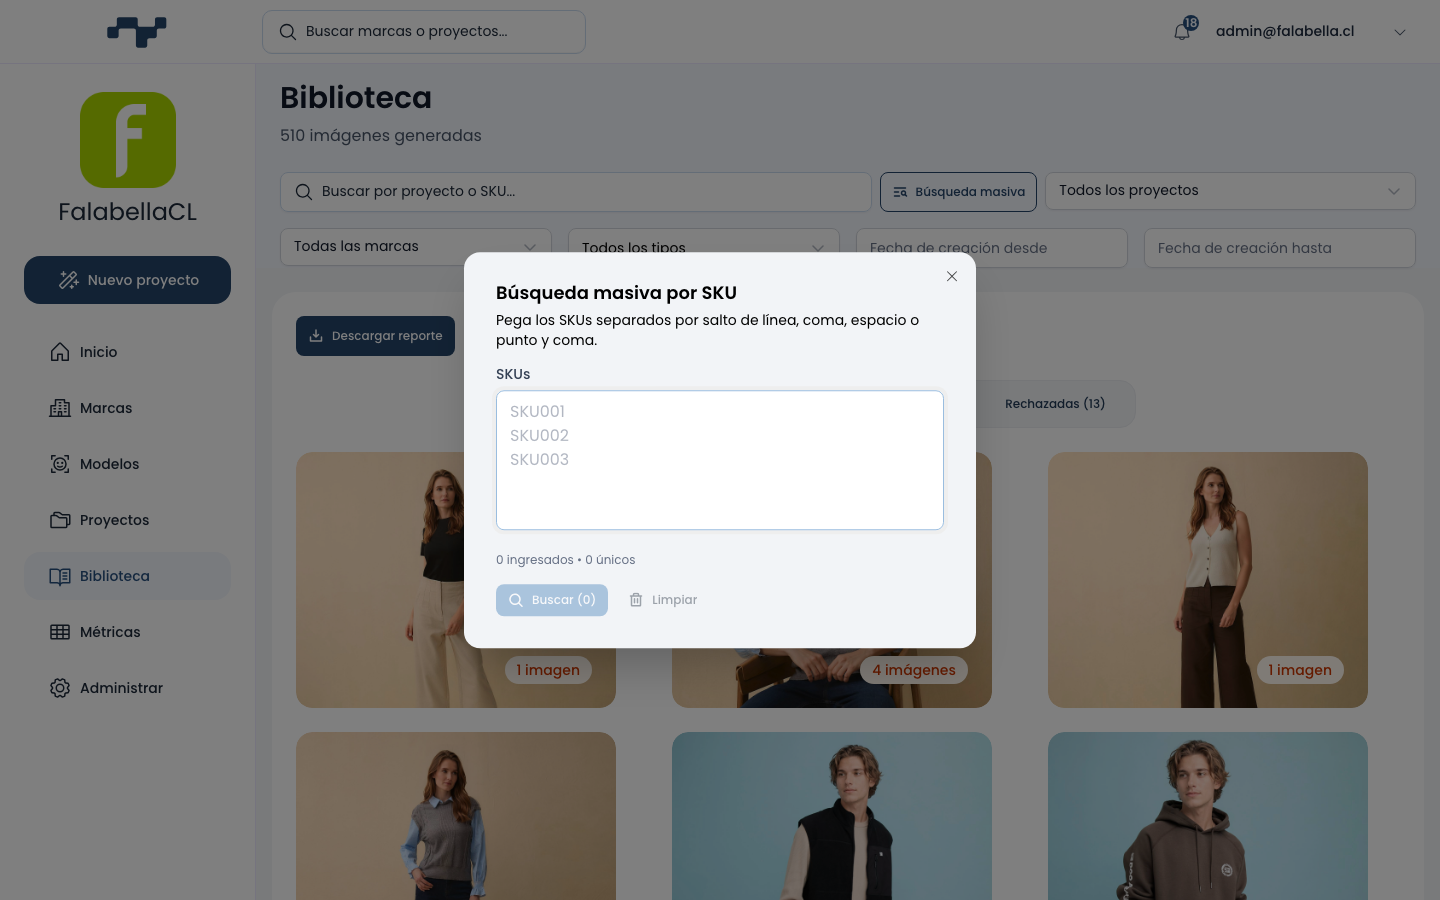Select Biblioteca in the sidebar
1440x900 pixels.
128,576
